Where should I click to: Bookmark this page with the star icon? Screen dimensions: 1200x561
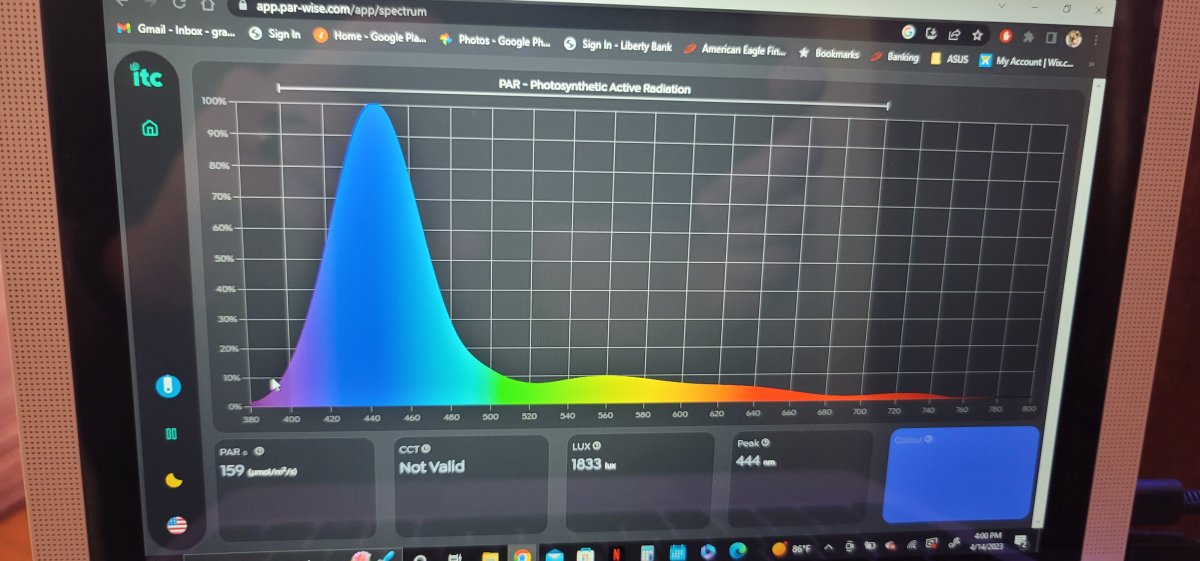pyautogui.click(x=978, y=35)
